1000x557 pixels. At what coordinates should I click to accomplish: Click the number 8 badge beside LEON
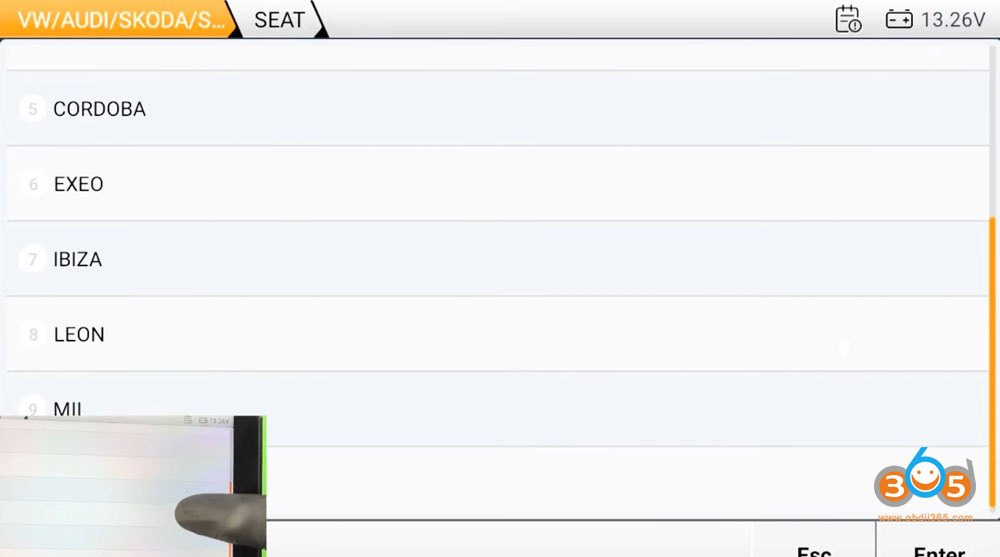pyautogui.click(x=33, y=334)
